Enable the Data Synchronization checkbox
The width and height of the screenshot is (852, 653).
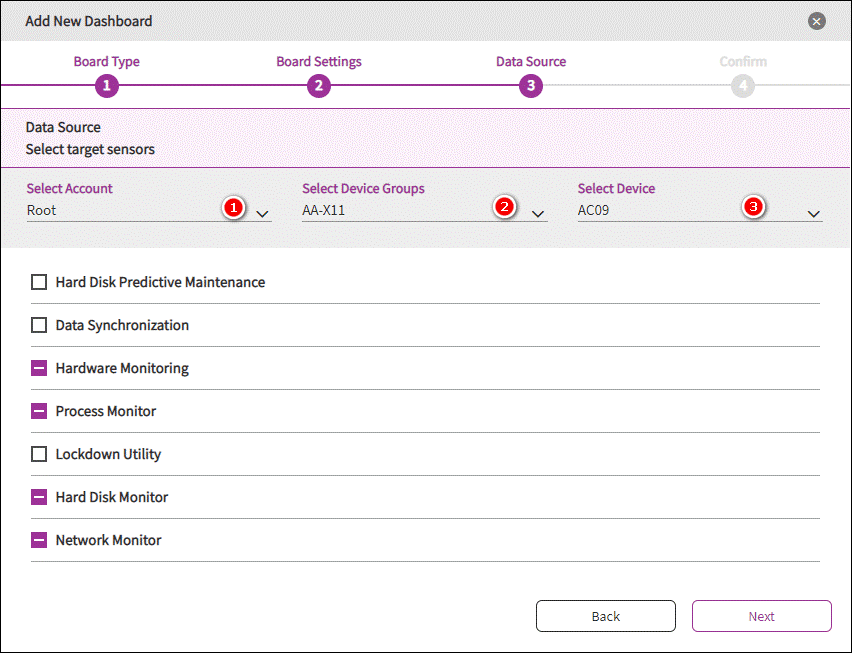[39, 325]
